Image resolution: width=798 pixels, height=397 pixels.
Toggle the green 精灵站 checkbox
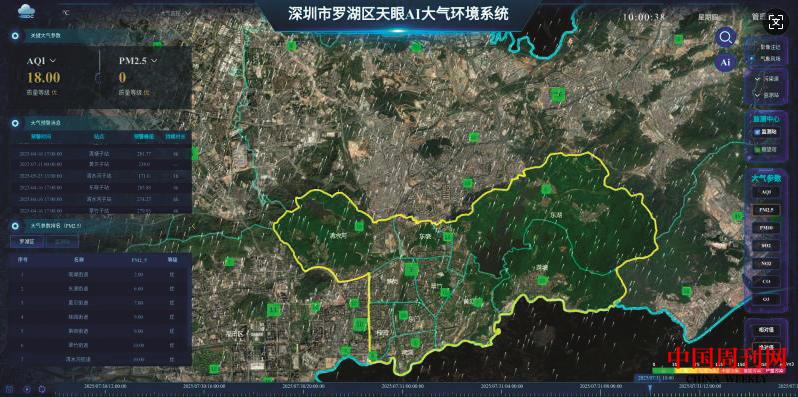(x=757, y=149)
